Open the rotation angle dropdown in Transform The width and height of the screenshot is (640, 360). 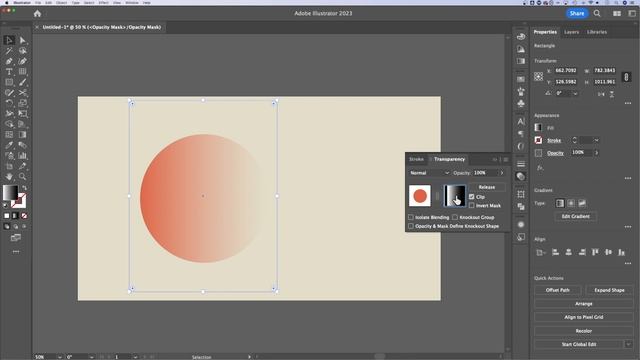(x=576, y=93)
